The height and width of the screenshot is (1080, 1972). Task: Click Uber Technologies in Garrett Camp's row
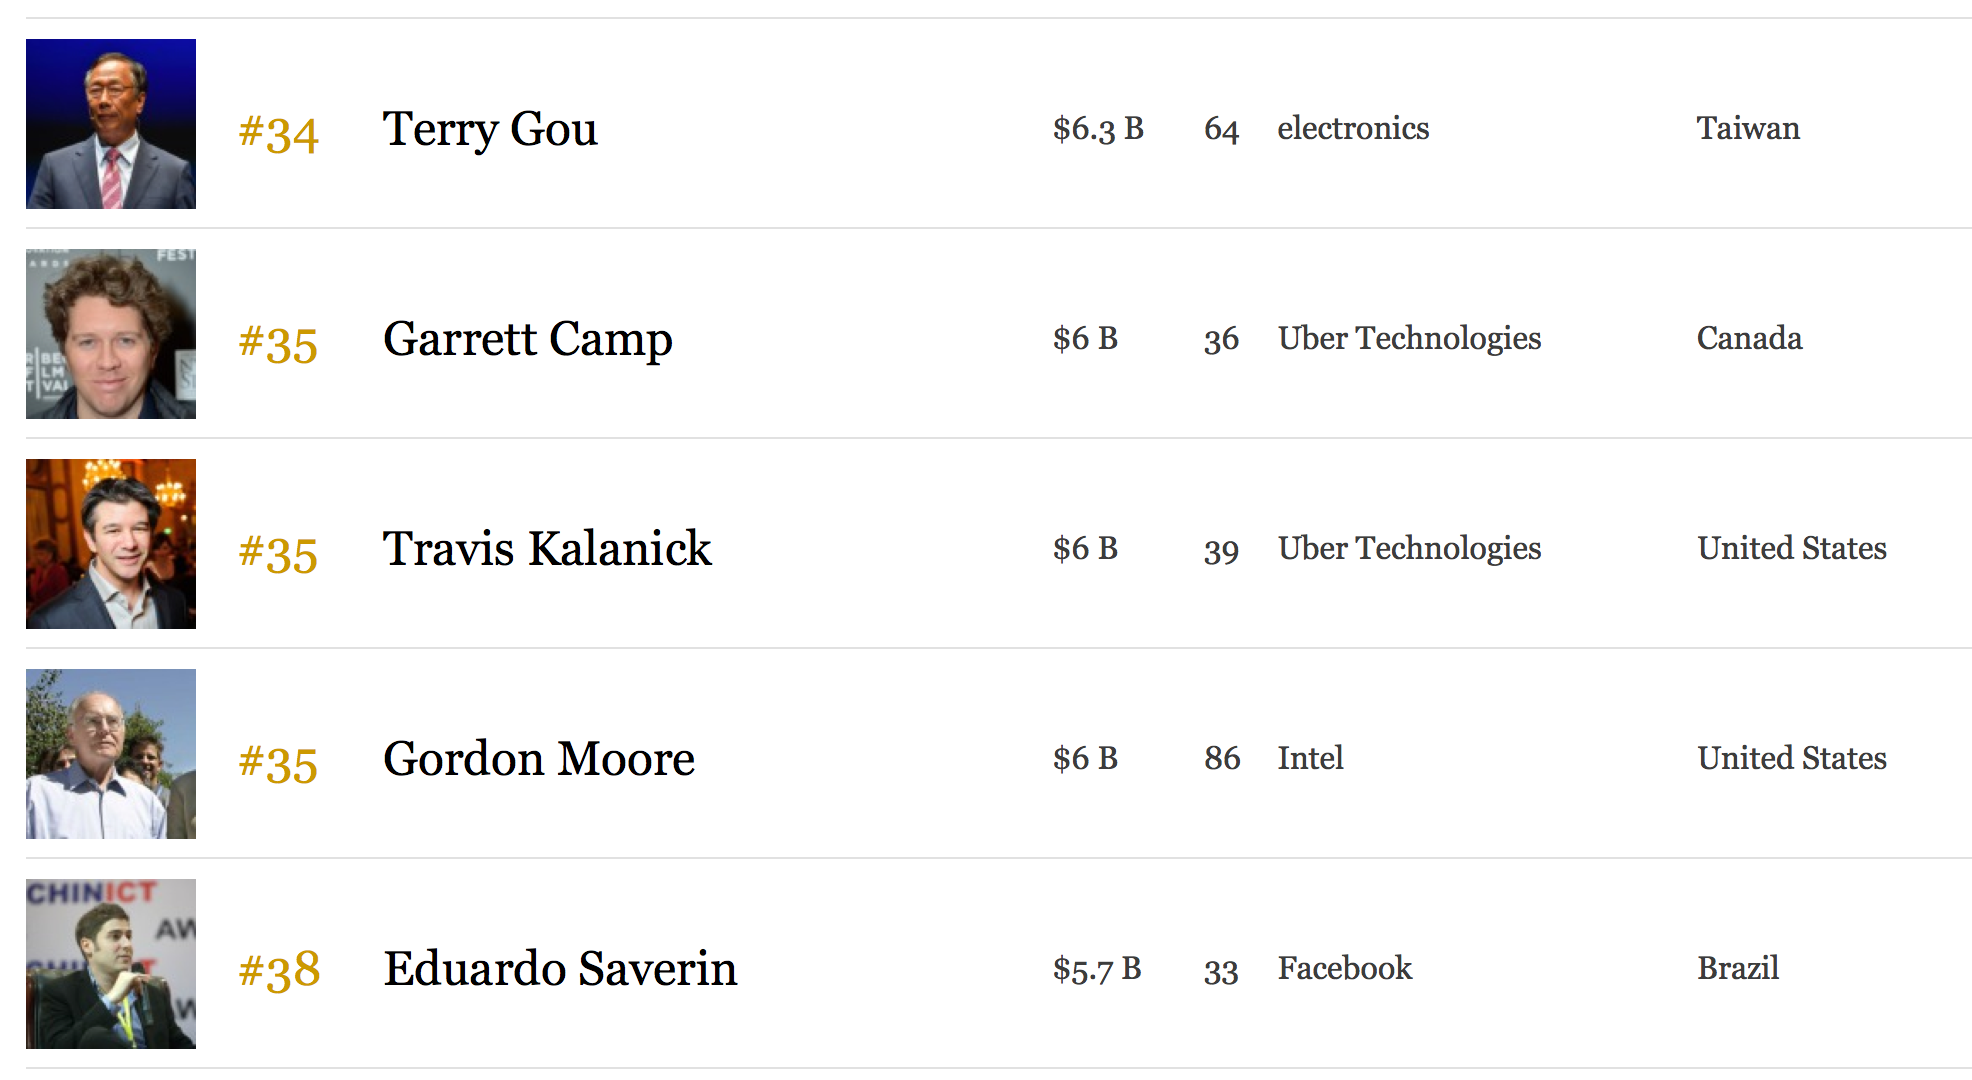1409,339
